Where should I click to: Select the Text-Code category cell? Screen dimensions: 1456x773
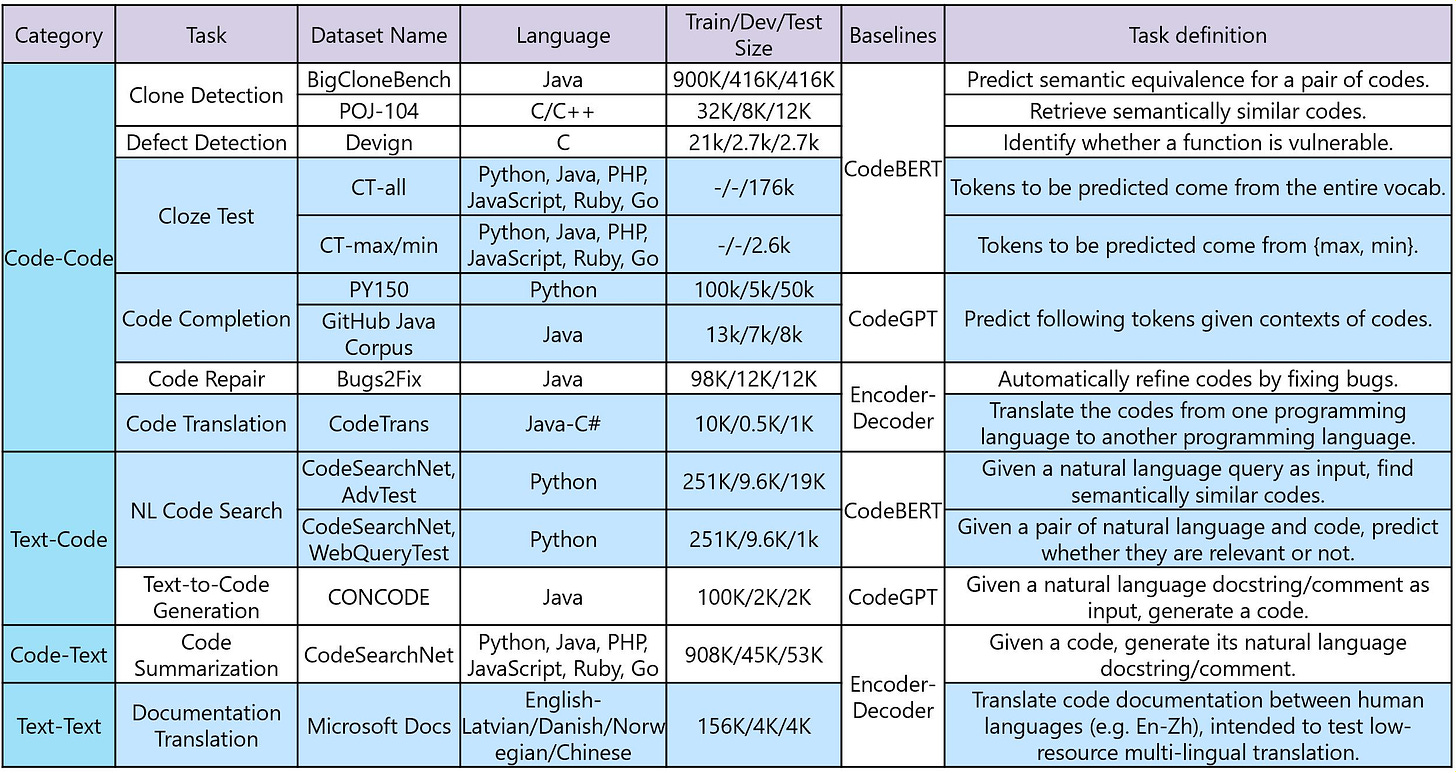click(58, 539)
